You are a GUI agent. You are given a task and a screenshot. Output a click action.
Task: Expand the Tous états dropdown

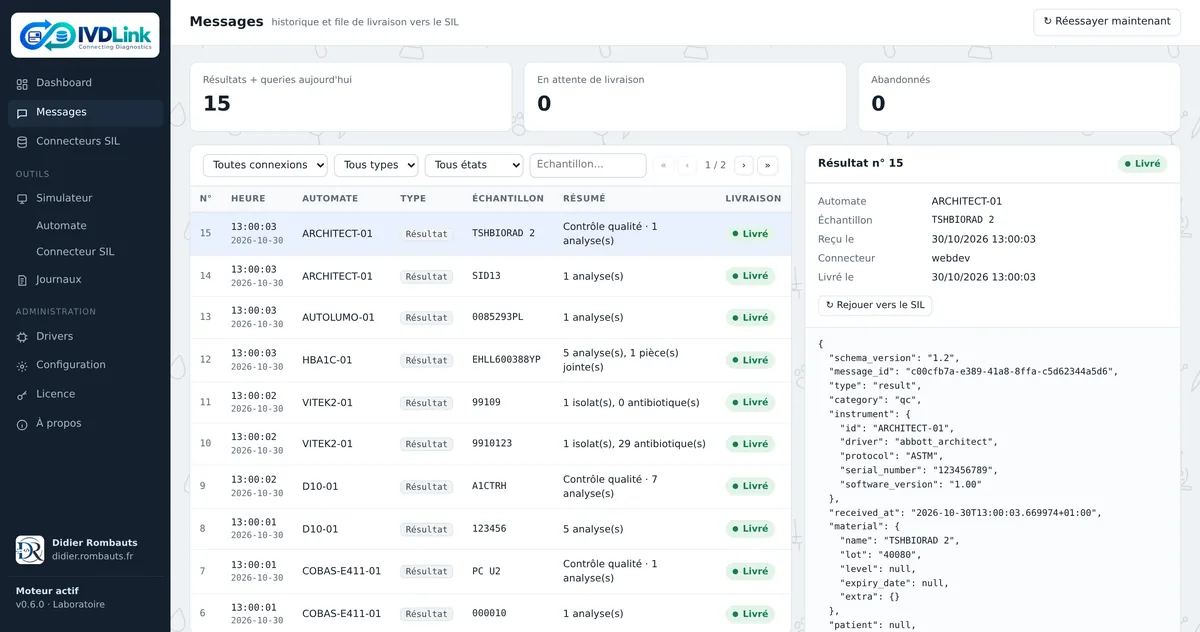474,165
